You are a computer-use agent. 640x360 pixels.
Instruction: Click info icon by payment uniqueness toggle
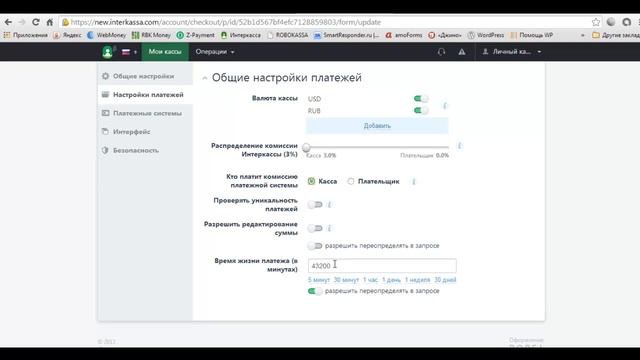coord(329,204)
